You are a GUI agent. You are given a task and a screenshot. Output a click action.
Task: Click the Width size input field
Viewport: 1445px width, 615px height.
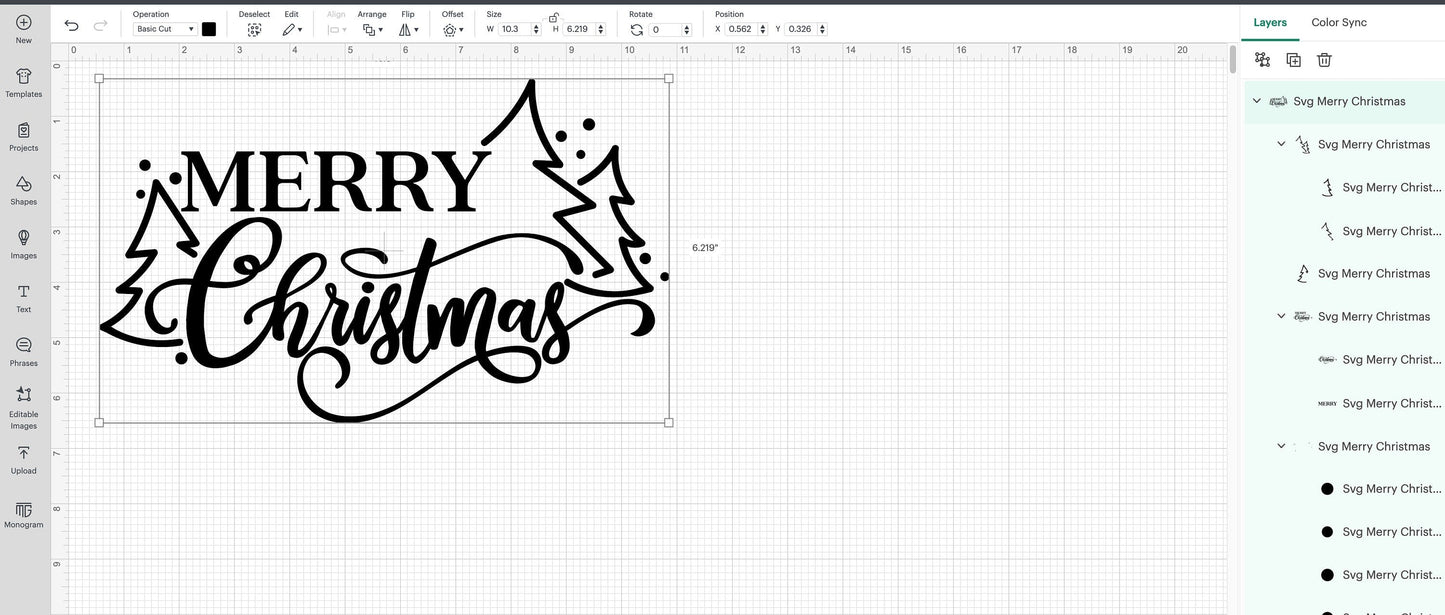coord(514,29)
